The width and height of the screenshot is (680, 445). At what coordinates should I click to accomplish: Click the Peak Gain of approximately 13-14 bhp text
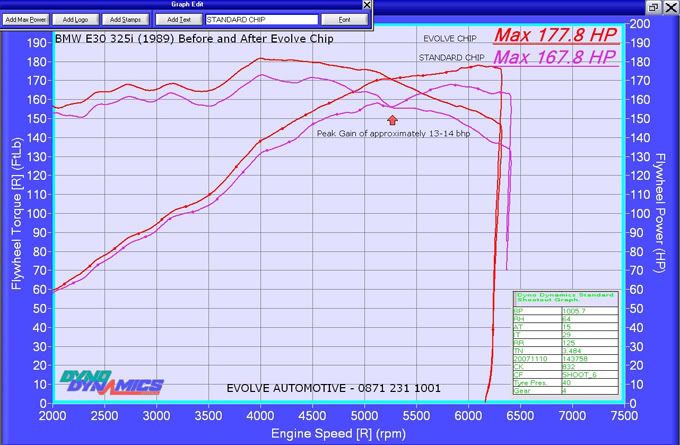(x=393, y=134)
